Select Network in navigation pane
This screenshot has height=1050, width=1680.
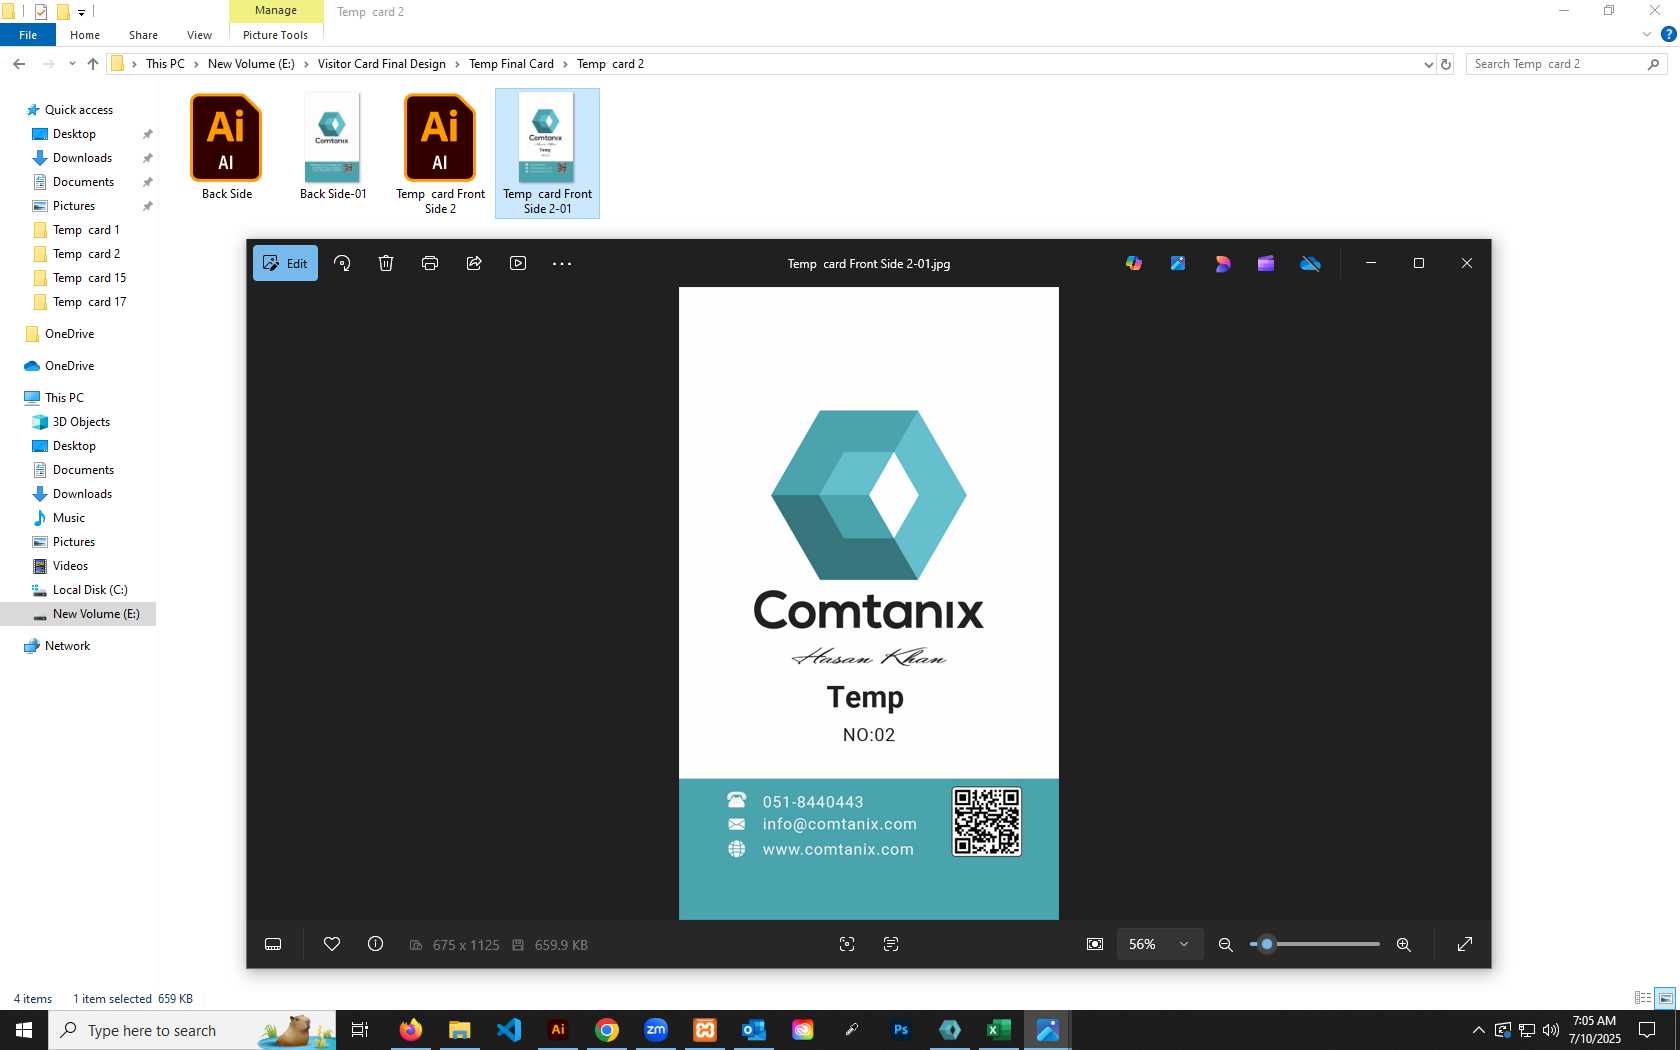pyautogui.click(x=67, y=646)
